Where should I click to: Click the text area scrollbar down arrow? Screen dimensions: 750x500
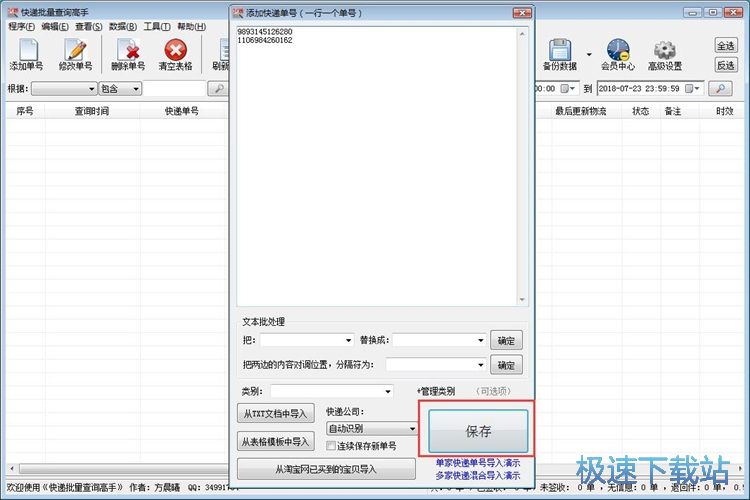click(522, 300)
